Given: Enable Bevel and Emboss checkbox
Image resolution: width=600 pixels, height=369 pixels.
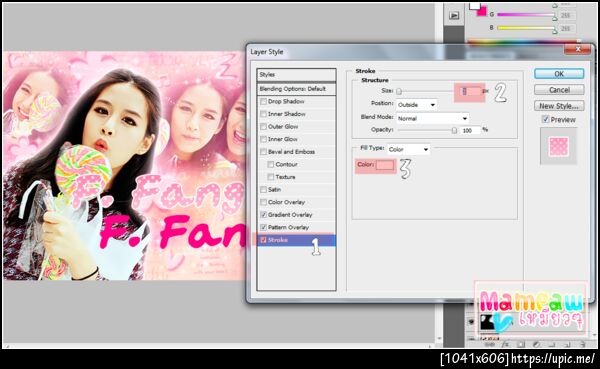Looking at the screenshot, I should point(263,152).
